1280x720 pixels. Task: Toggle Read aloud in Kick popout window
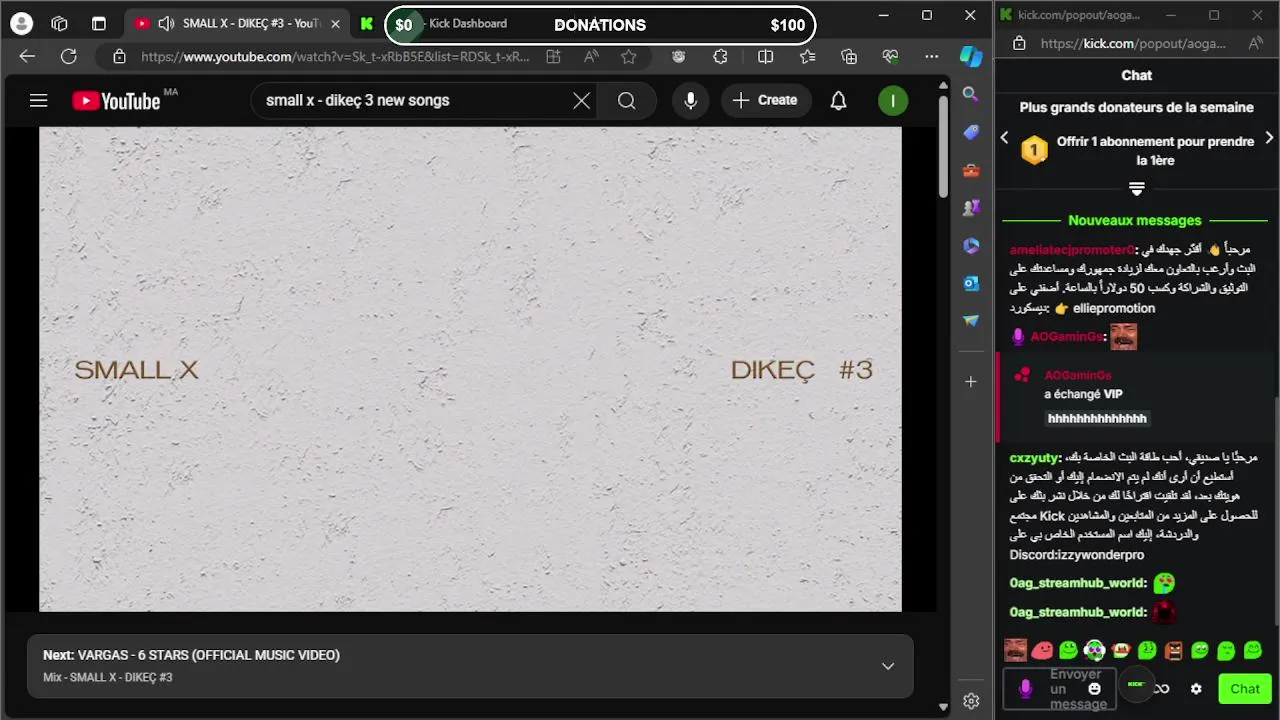(x=1255, y=43)
